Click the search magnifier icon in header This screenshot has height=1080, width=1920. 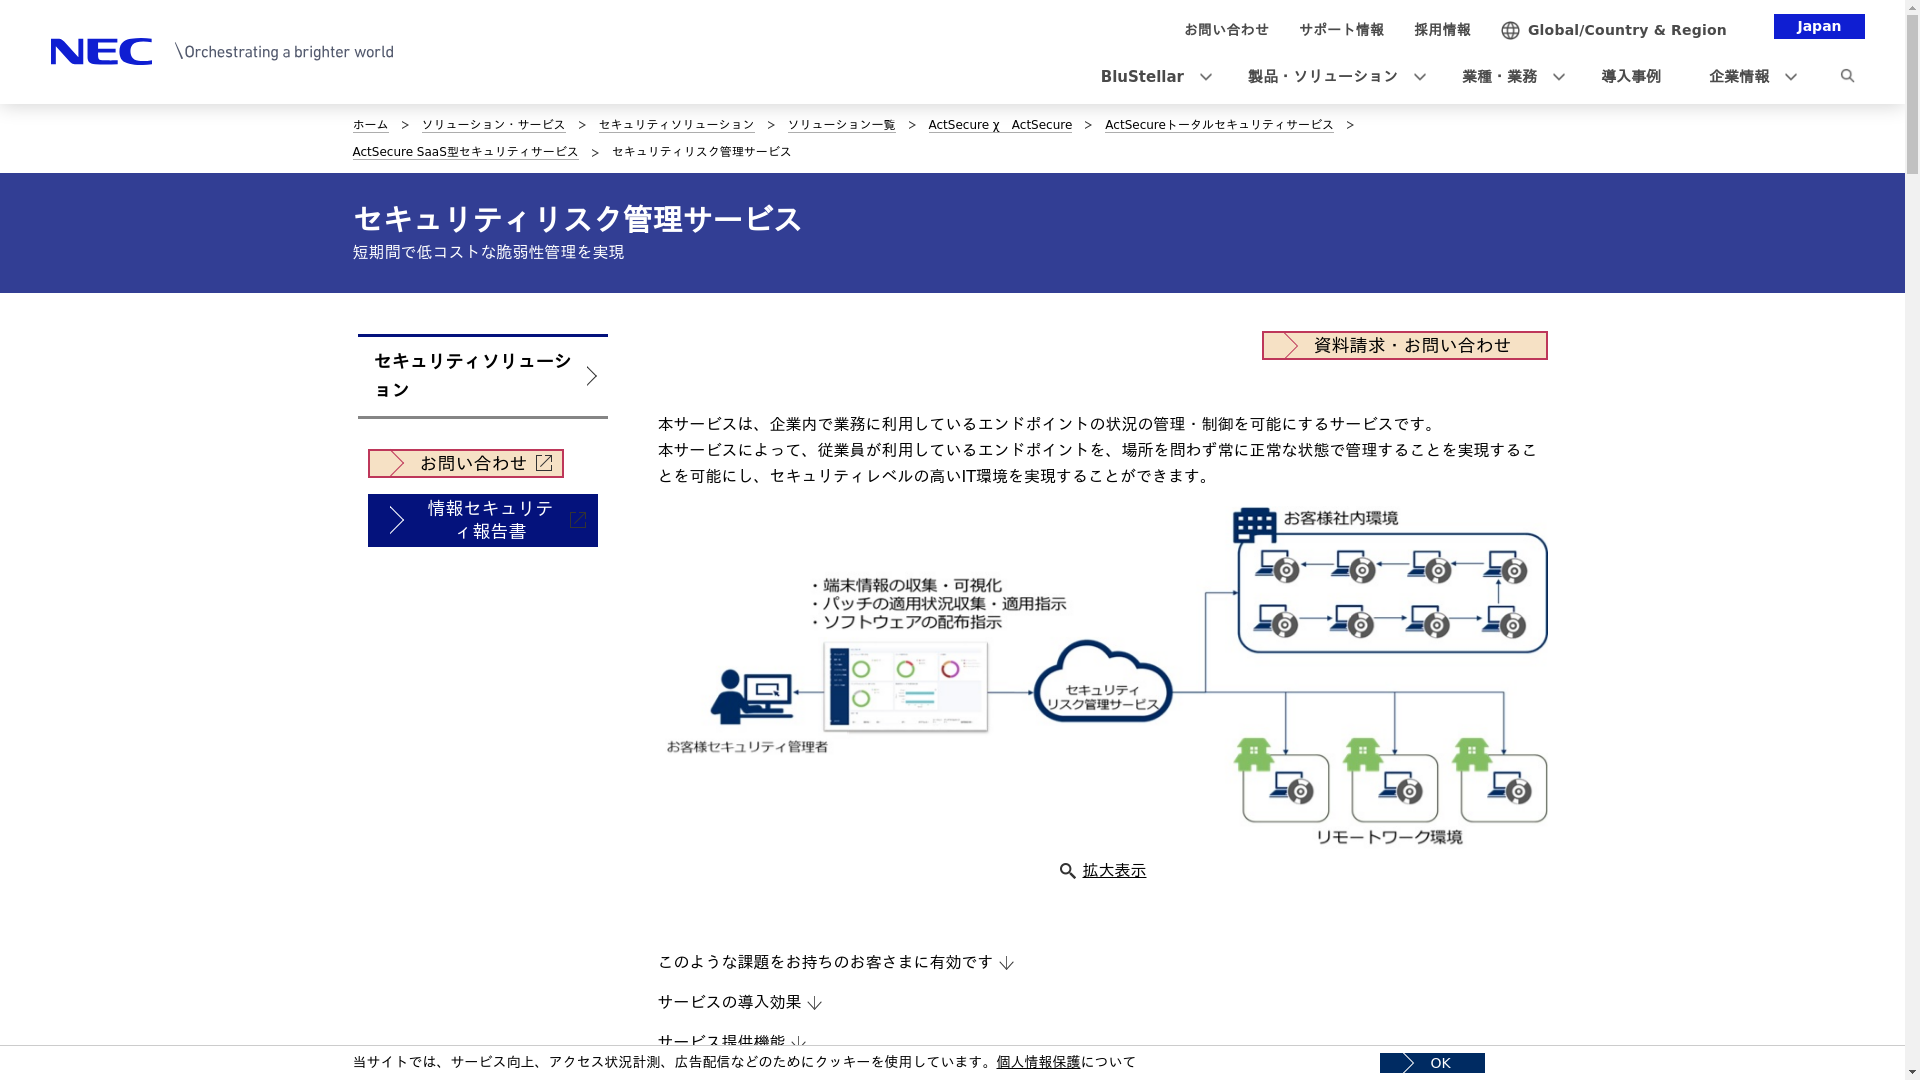coord(1847,76)
